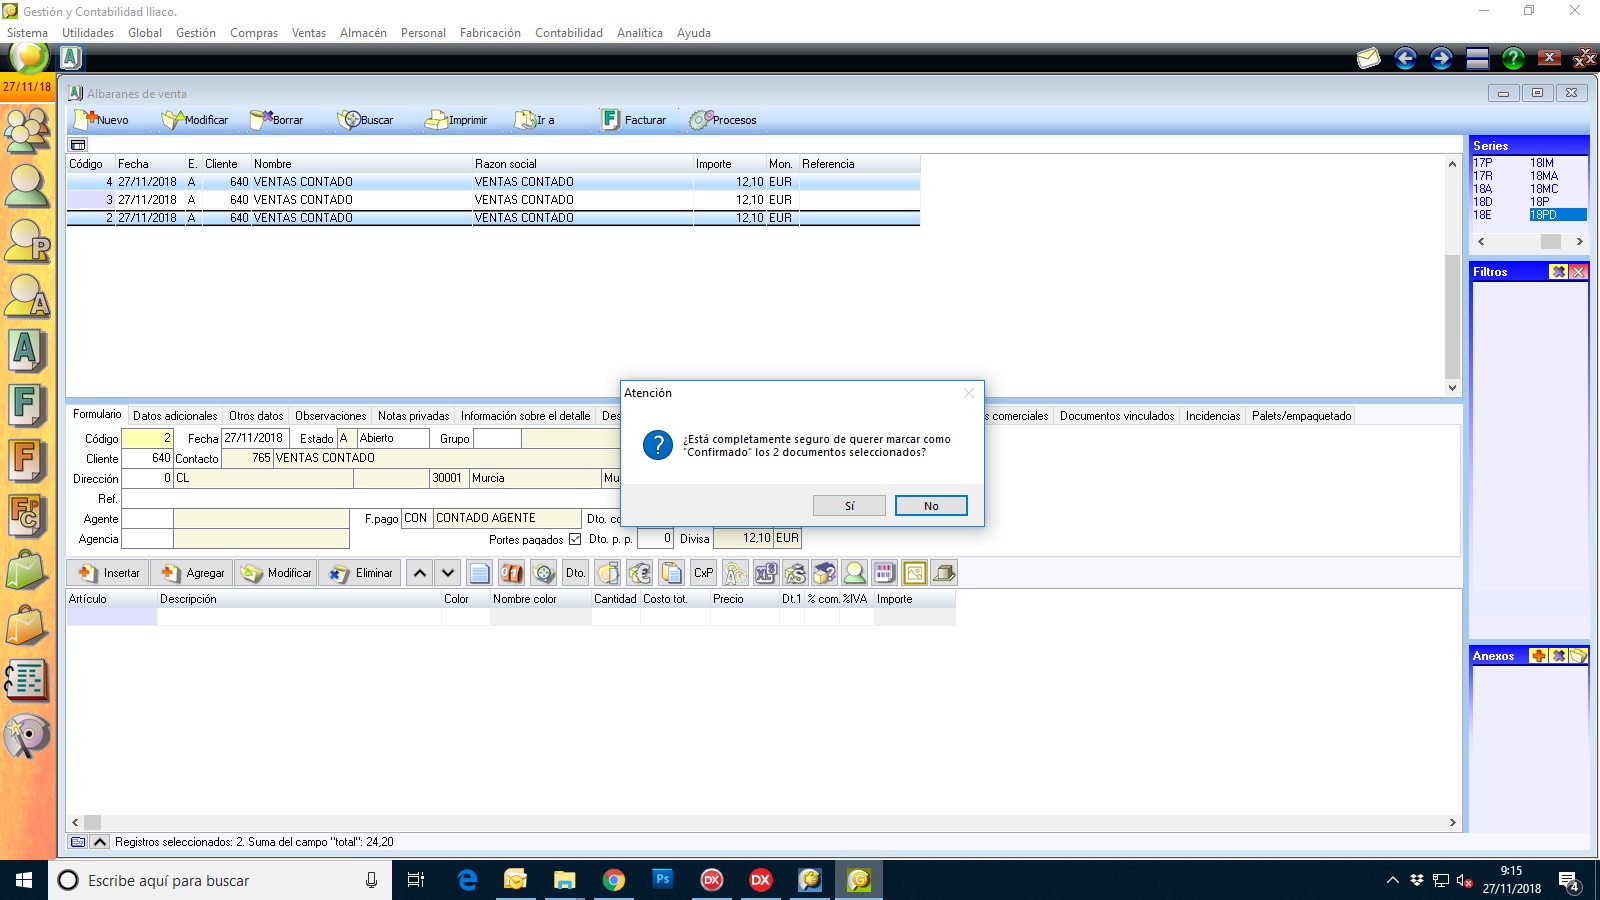
Task: Click the Filtros clear filter icon
Action: [x=1558, y=272]
